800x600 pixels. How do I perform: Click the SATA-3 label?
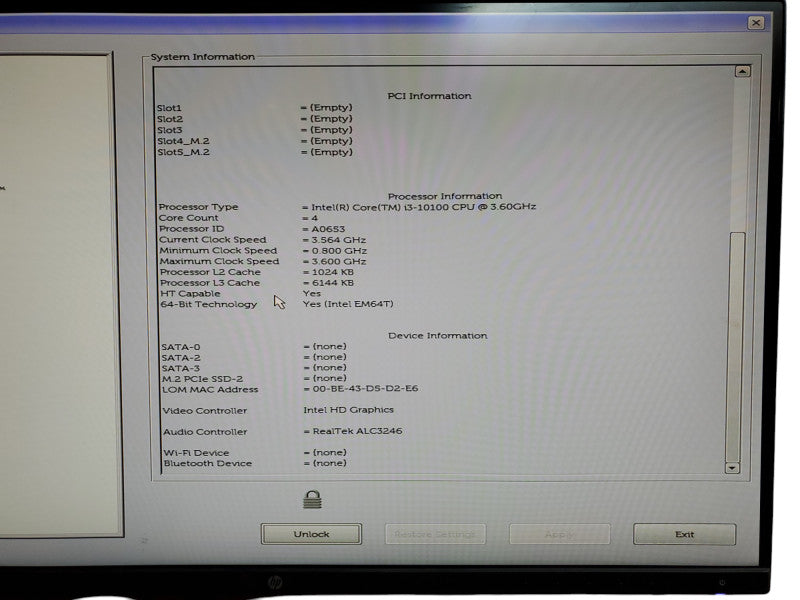181,368
